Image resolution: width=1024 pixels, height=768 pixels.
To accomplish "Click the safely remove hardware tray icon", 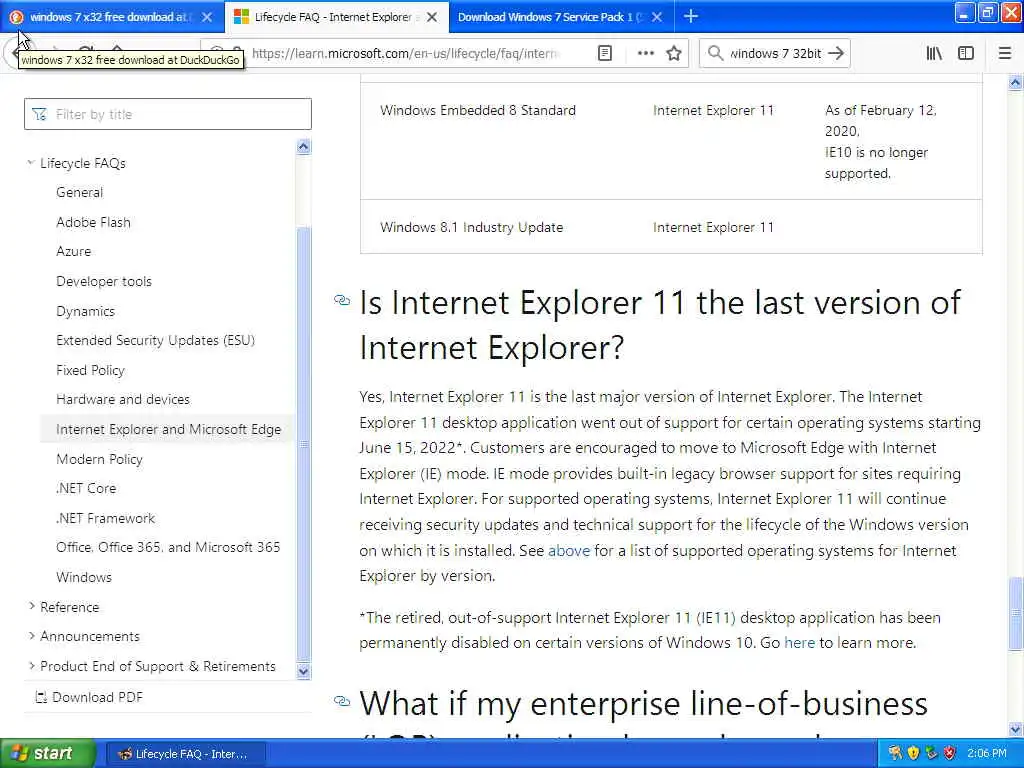I will (x=931, y=754).
